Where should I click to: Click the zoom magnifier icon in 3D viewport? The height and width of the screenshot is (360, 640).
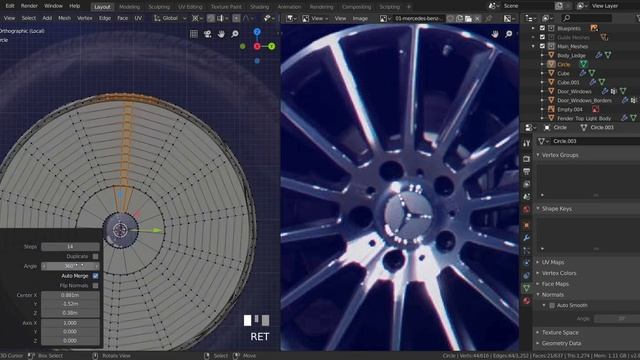pyautogui.click(x=235, y=34)
